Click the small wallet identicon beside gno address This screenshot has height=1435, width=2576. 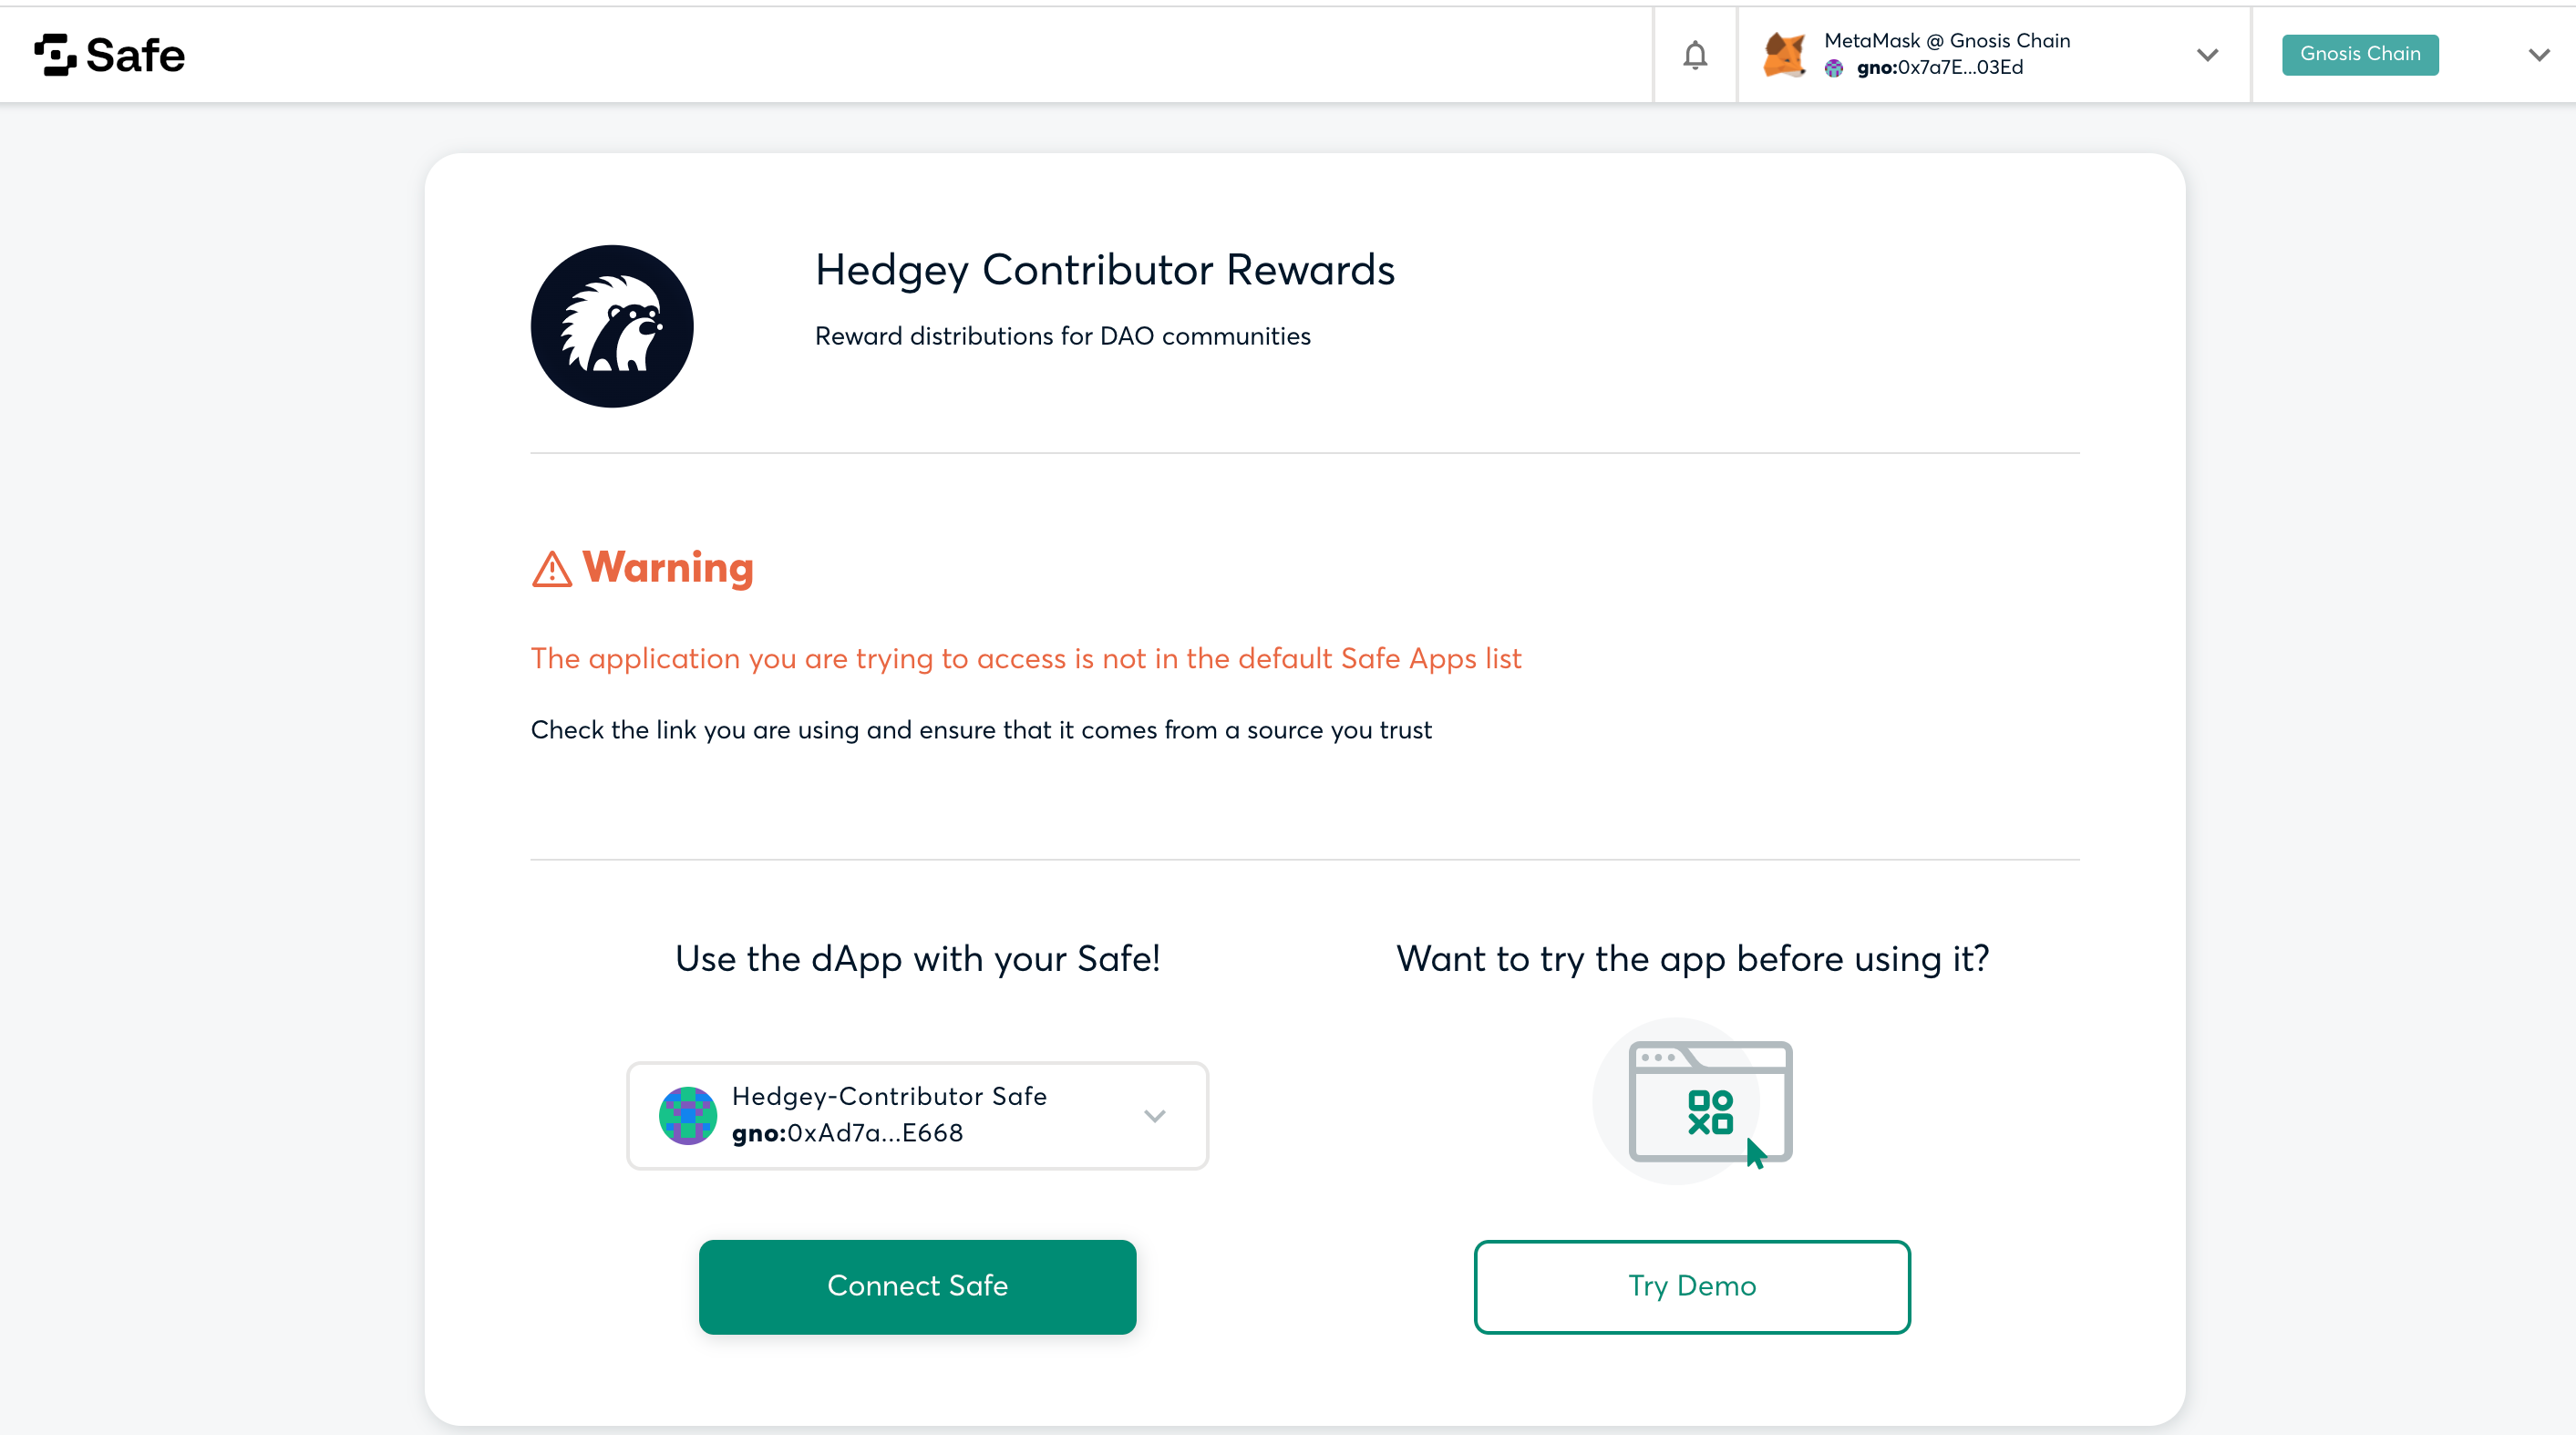[x=1834, y=68]
